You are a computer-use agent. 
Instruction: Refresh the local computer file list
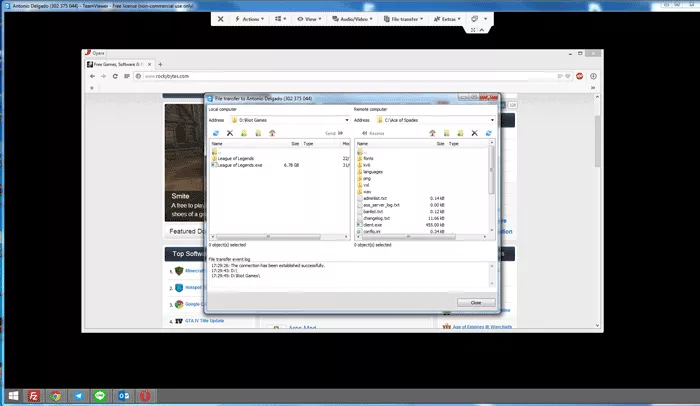(216, 133)
